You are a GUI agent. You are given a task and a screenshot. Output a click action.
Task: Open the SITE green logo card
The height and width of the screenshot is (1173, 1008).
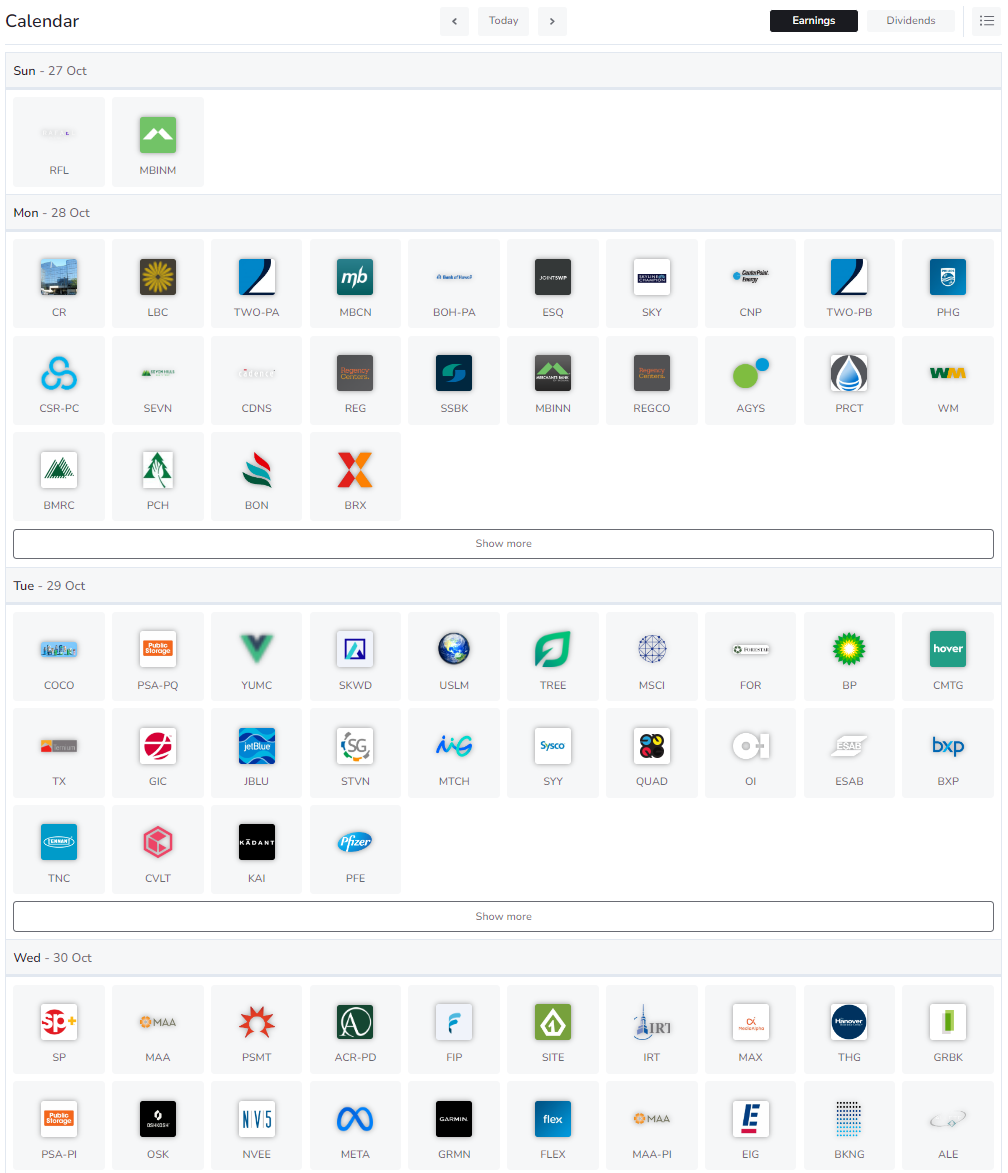[x=553, y=1029]
